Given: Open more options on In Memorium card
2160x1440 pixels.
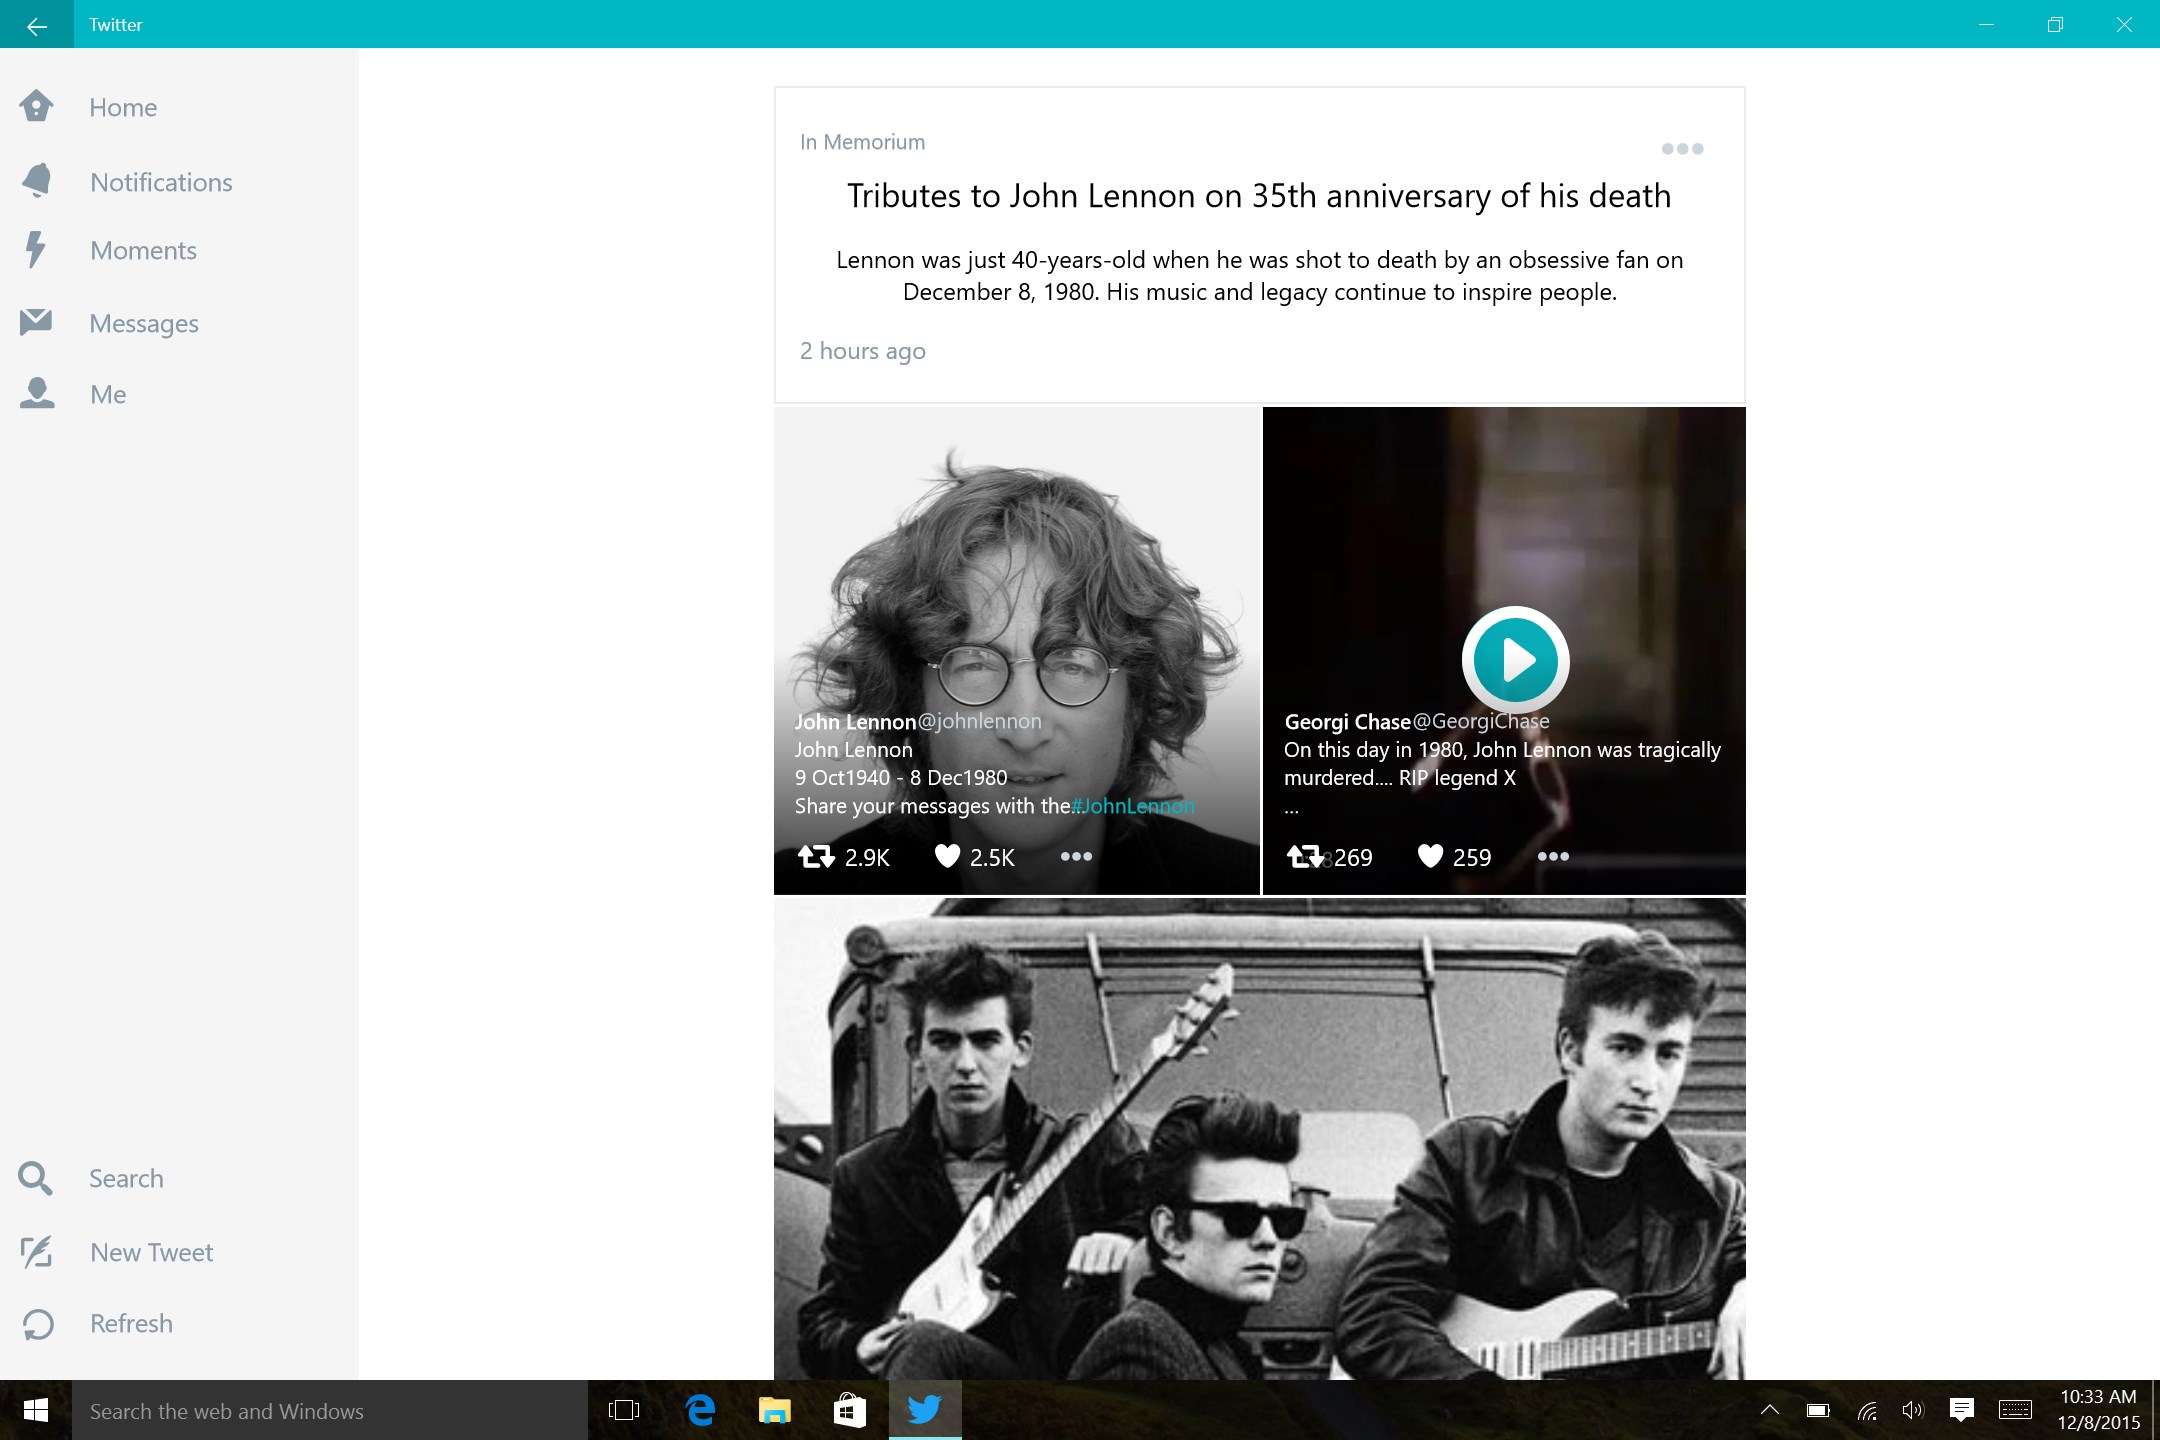Looking at the screenshot, I should tap(1682, 149).
